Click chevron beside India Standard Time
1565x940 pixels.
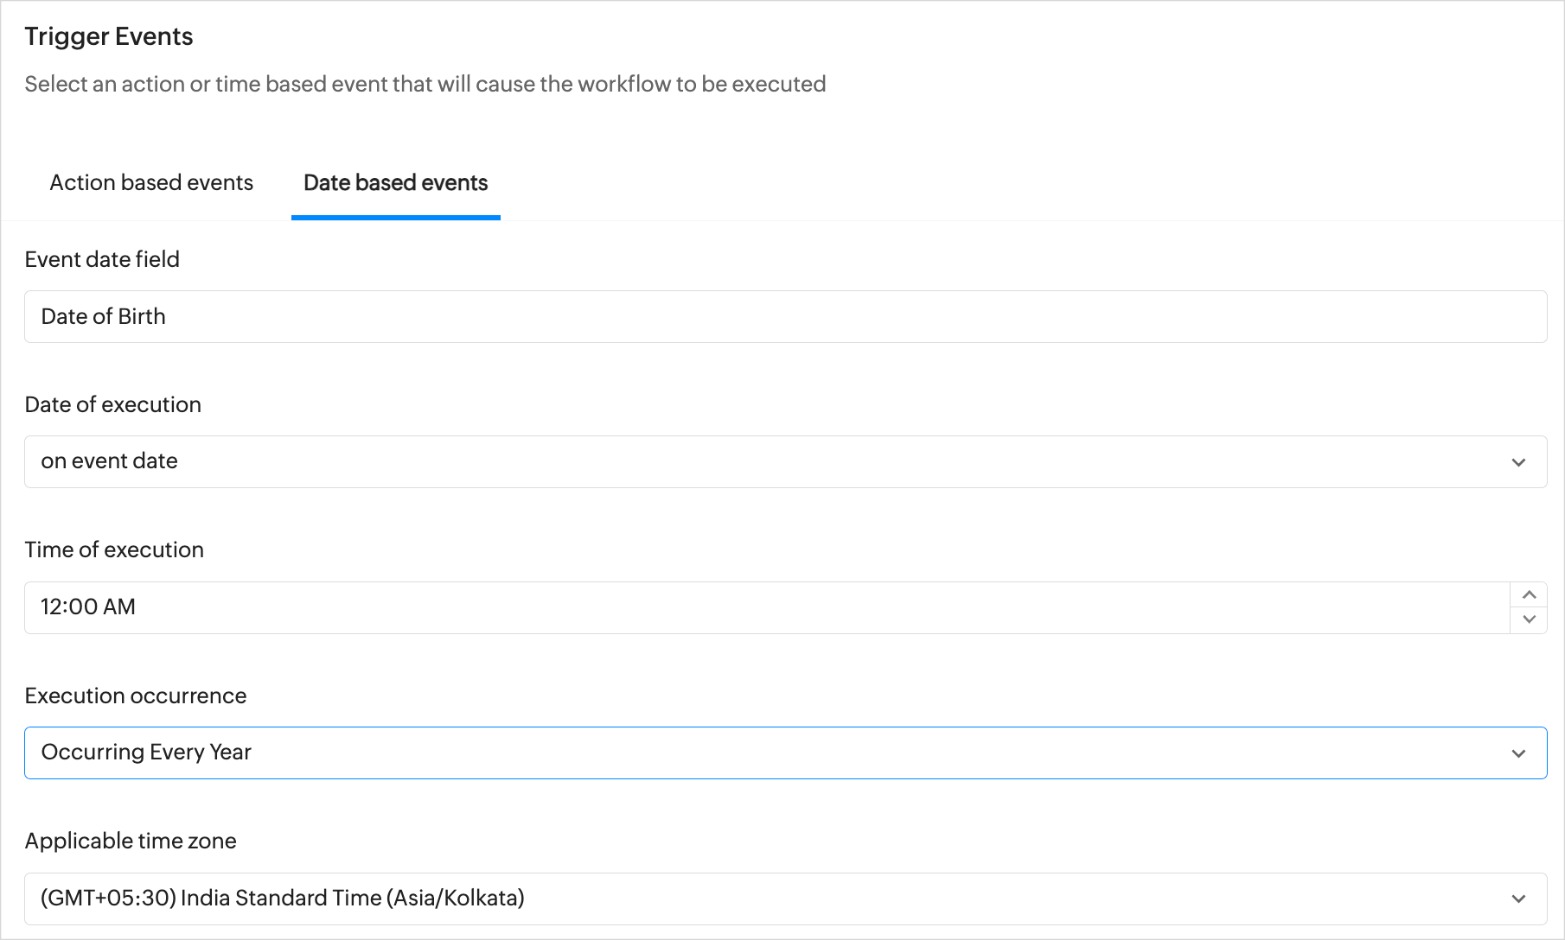pyautogui.click(x=1518, y=898)
